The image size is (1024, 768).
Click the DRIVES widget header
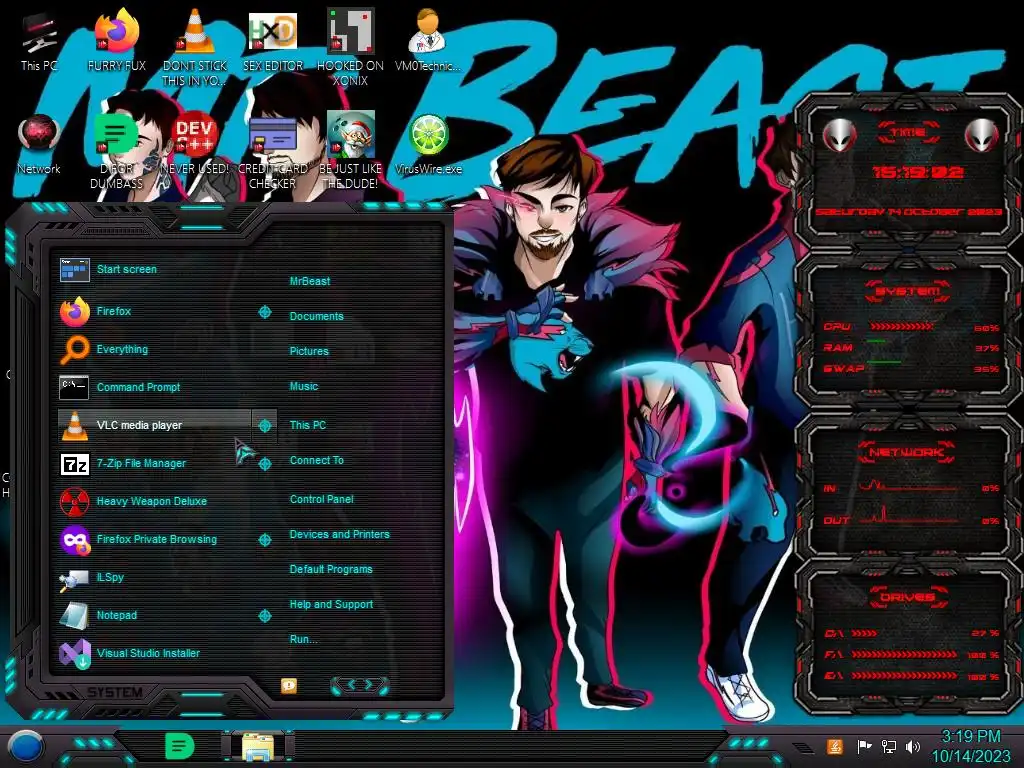click(908, 597)
